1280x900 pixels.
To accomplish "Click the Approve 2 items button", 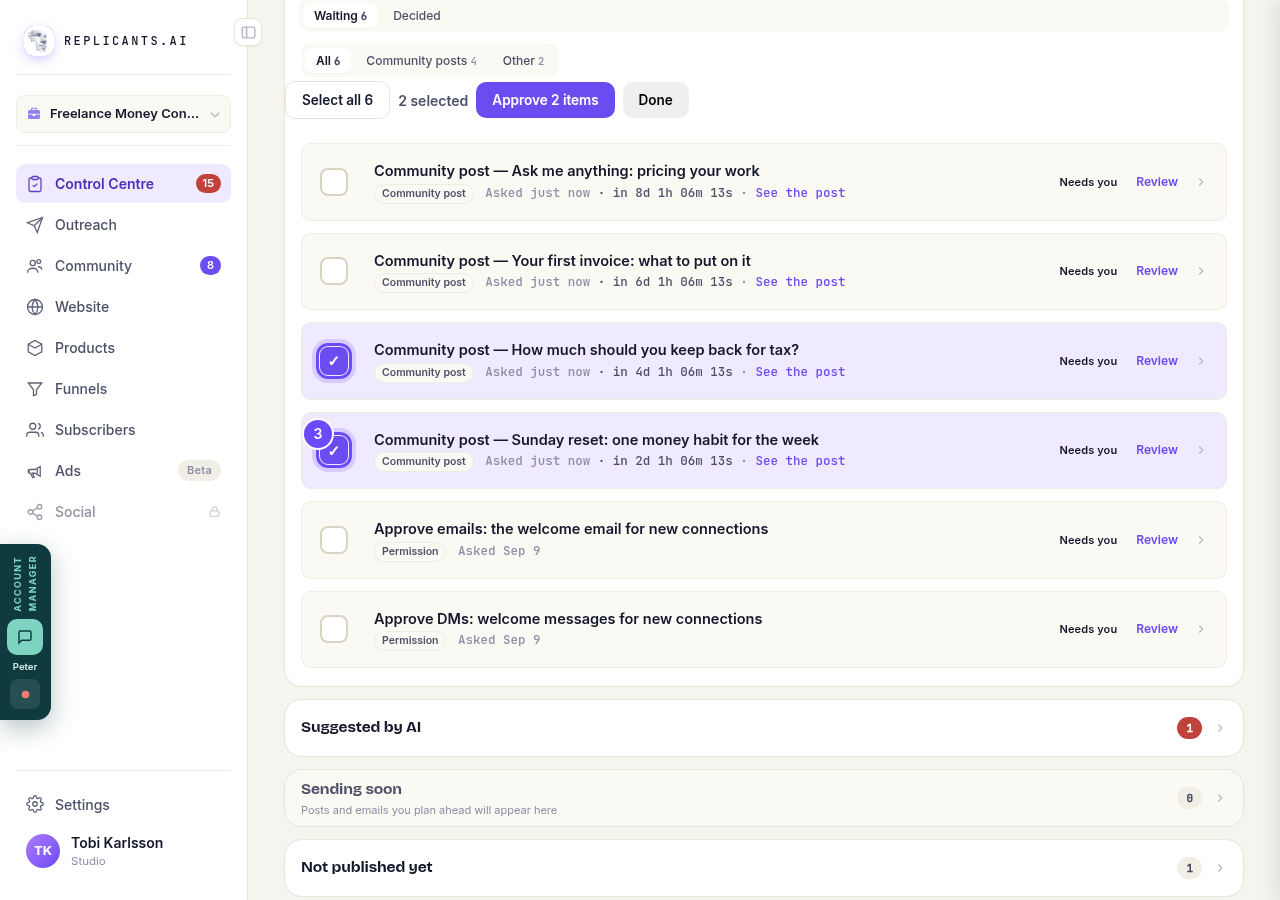I will click(545, 100).
